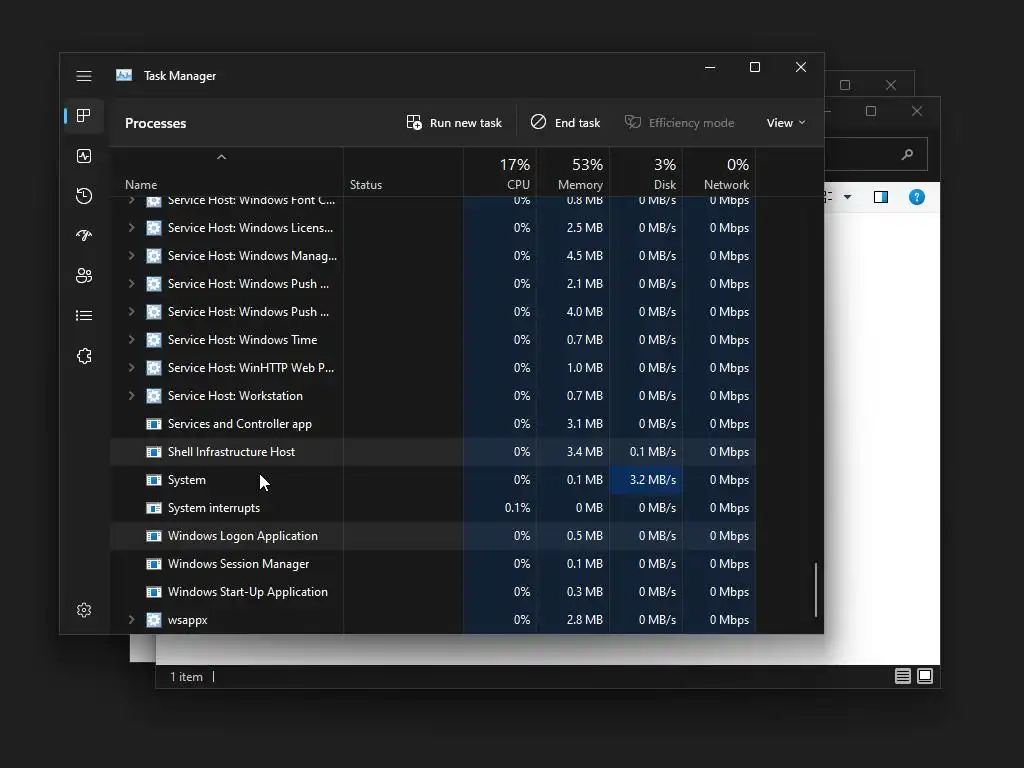1024x768 pixels.
Task: Expand the wsappx process group
Action: click(131, 620)
